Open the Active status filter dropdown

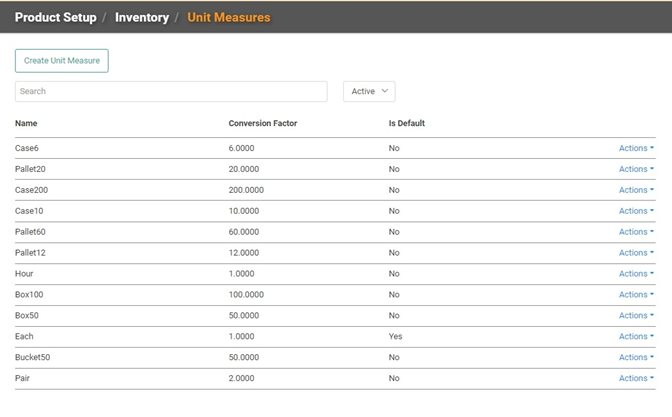pyautogui.click(x=369, y=91)
